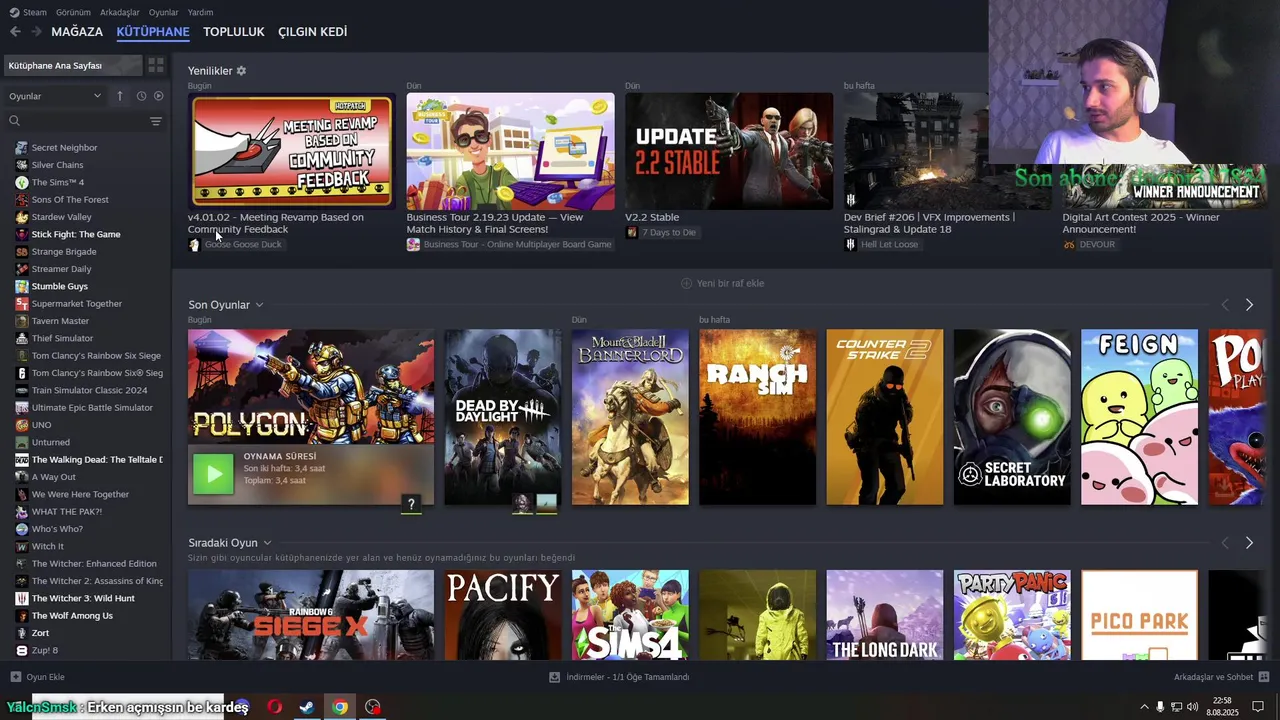1280x720 pixels.
Task: Show hidden tray icons chevron
Action: click(1144, 707)
